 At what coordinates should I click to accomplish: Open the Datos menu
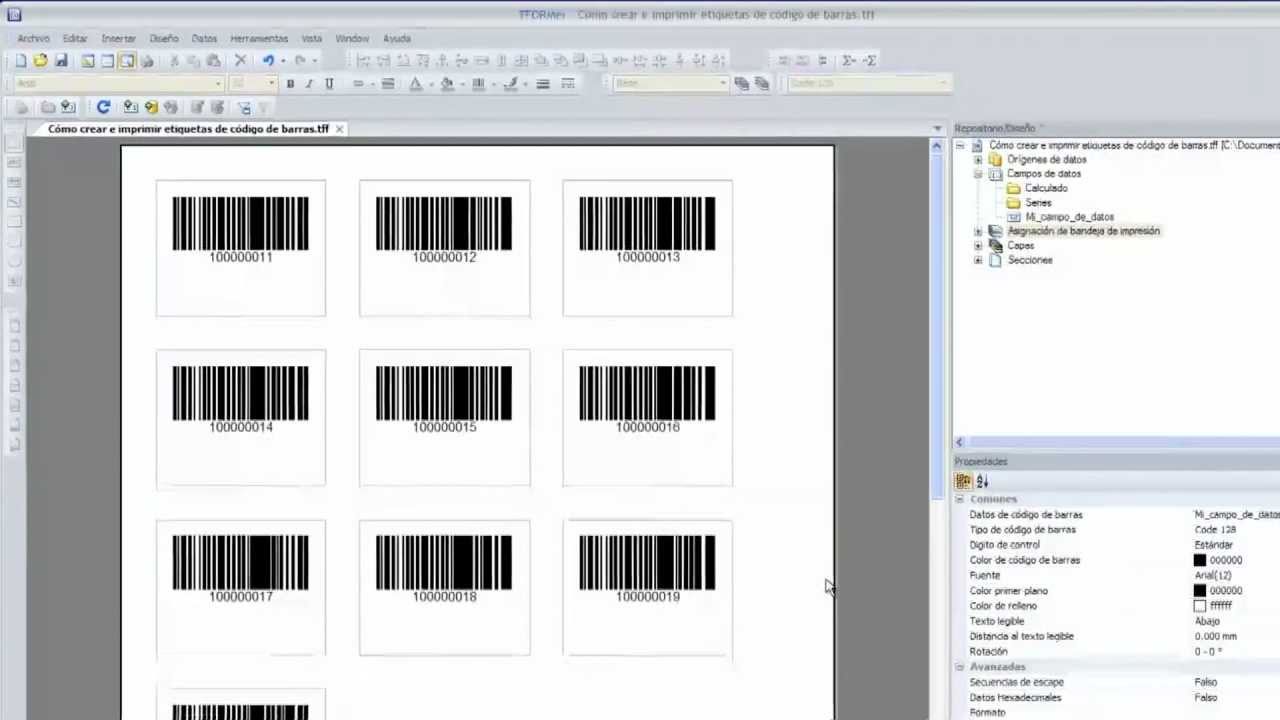tap(204, 39)
